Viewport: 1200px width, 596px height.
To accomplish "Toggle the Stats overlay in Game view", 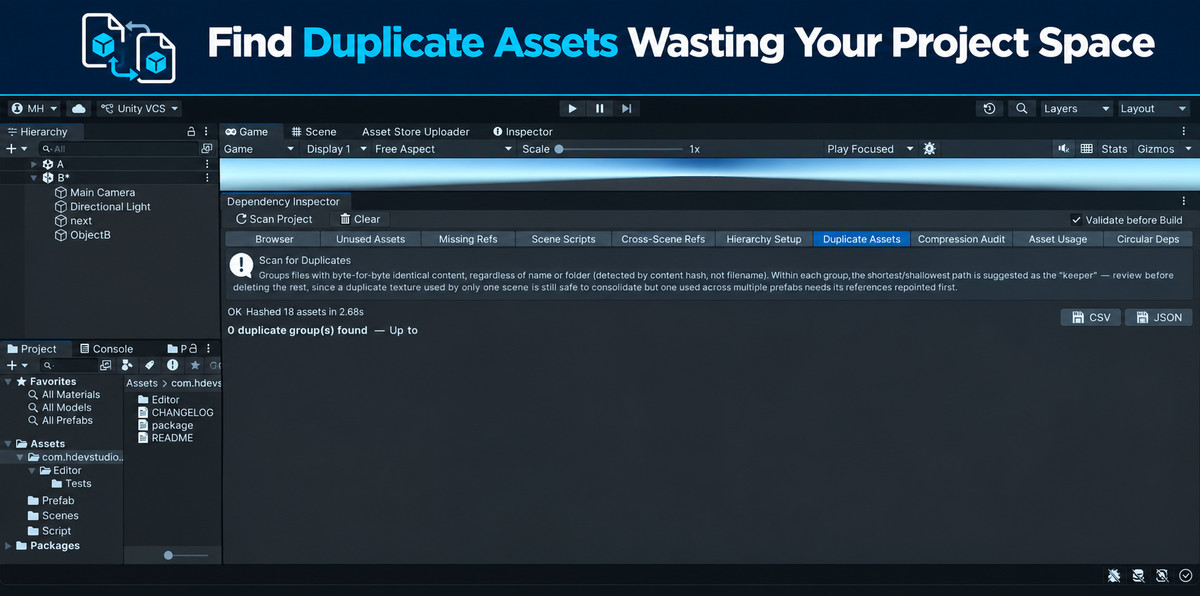I will (1114, 149).
